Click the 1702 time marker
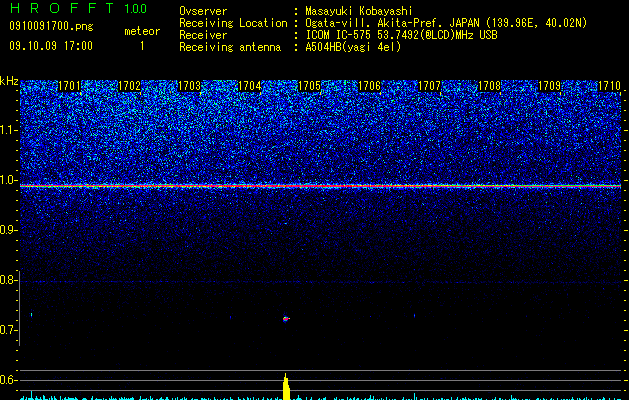Image resolution: width=629 pixels, height=400 pixels. coord(130,86)
